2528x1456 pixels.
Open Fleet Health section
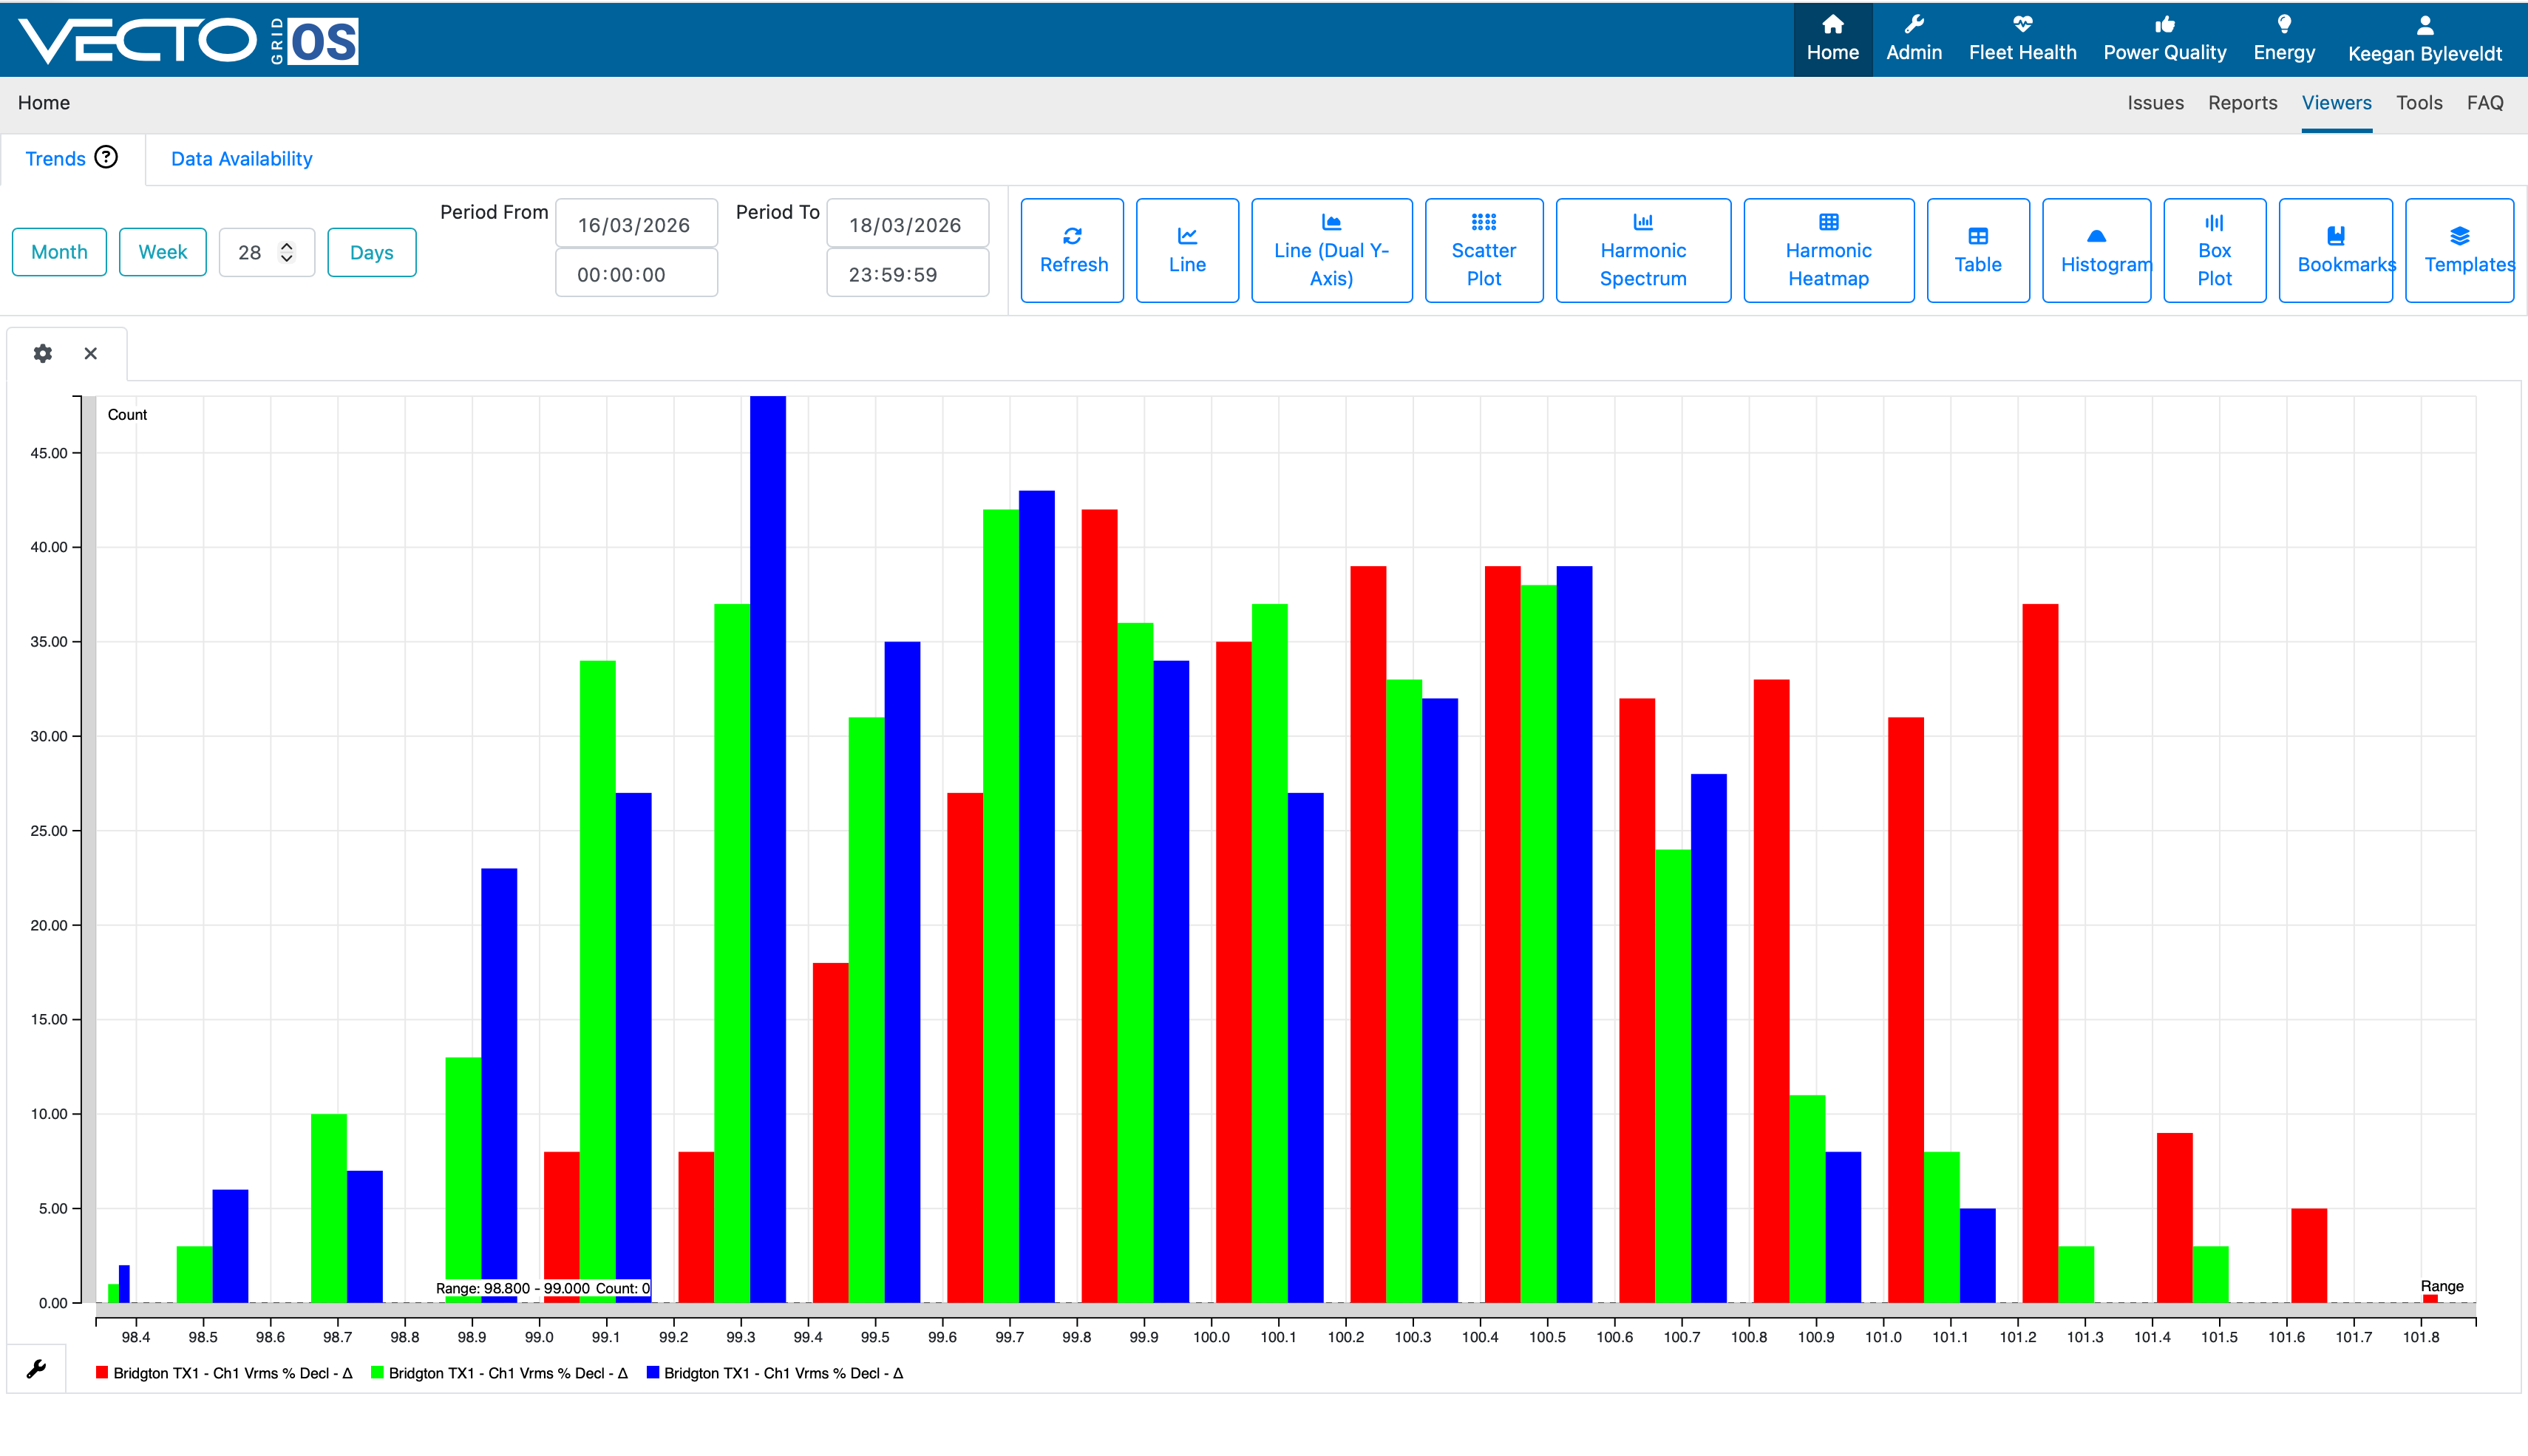click(x=2022, y=39)
